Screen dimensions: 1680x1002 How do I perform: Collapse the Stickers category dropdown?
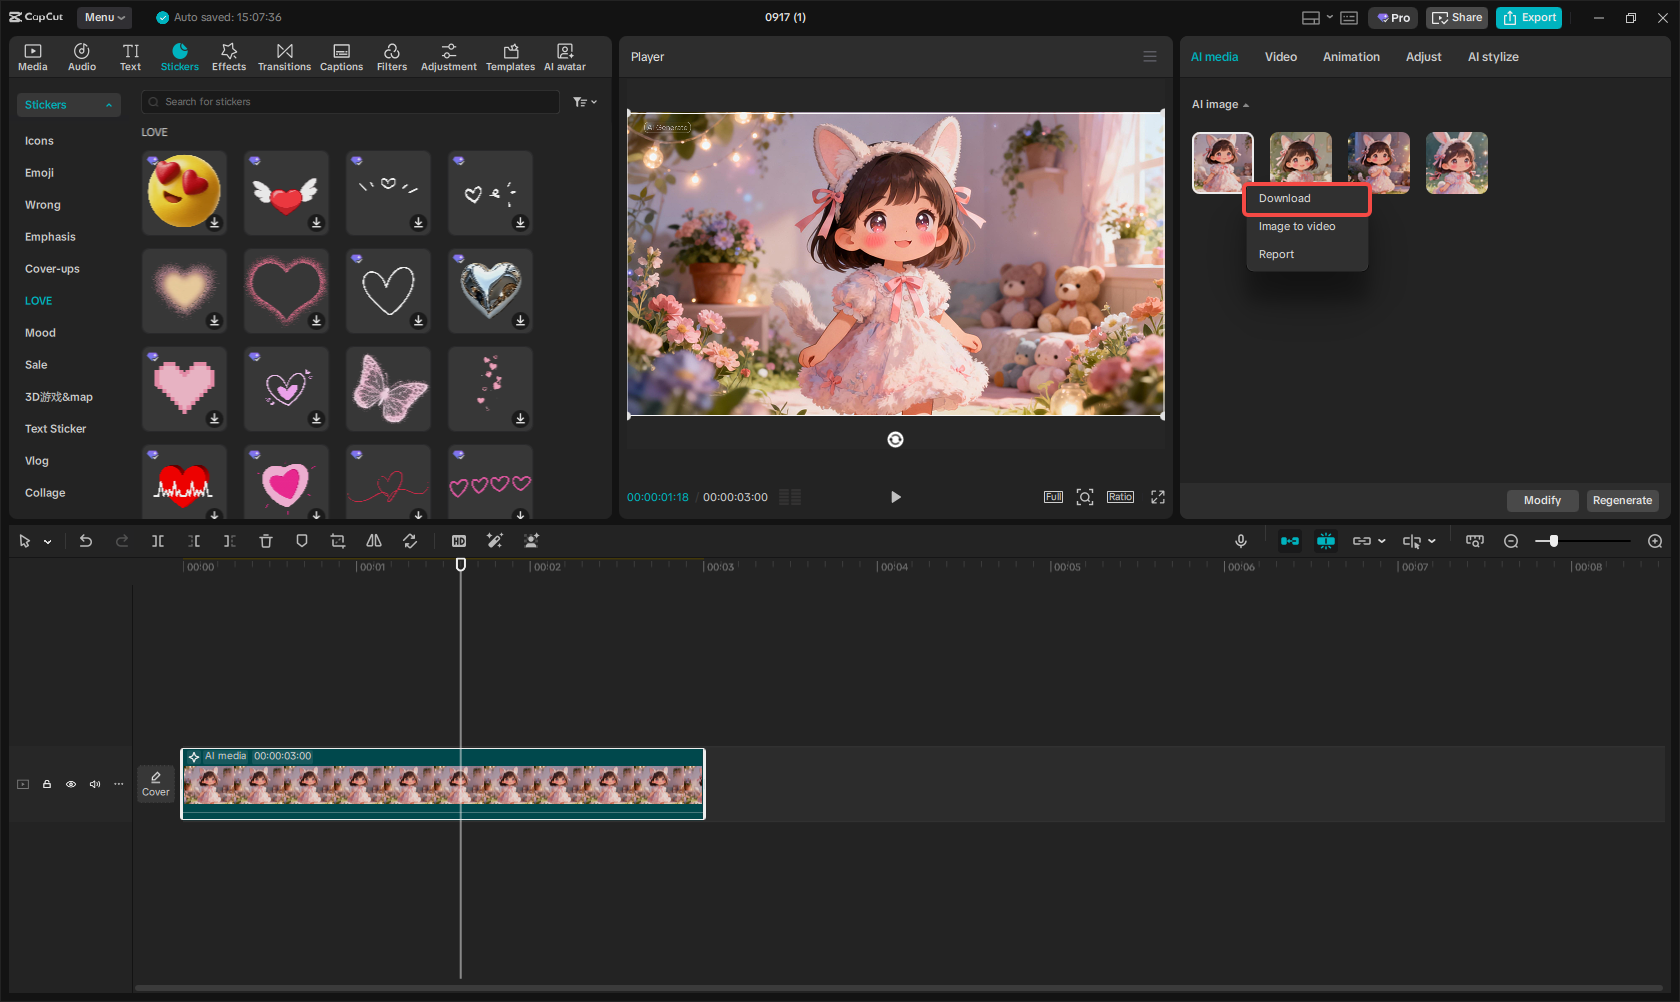(68, 105)
